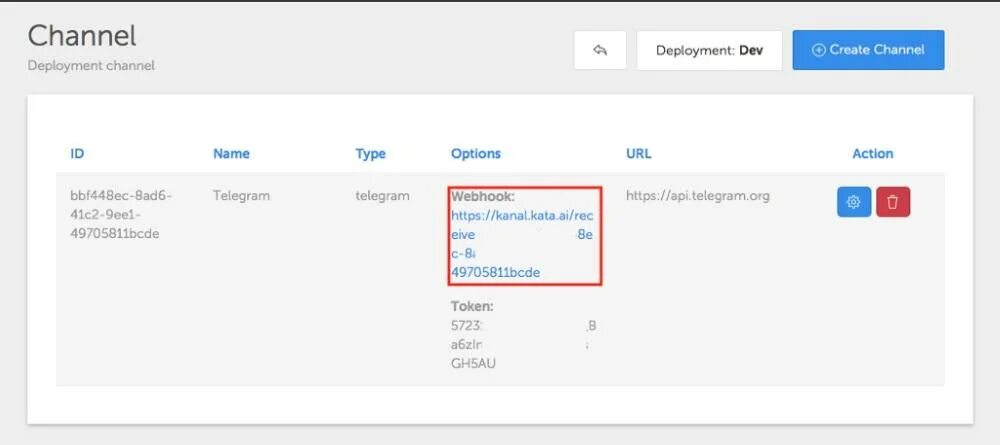Screen dimensions: 1000x445
Task: Delete the Telegram channel with trash icon
Action: point(893,202)
